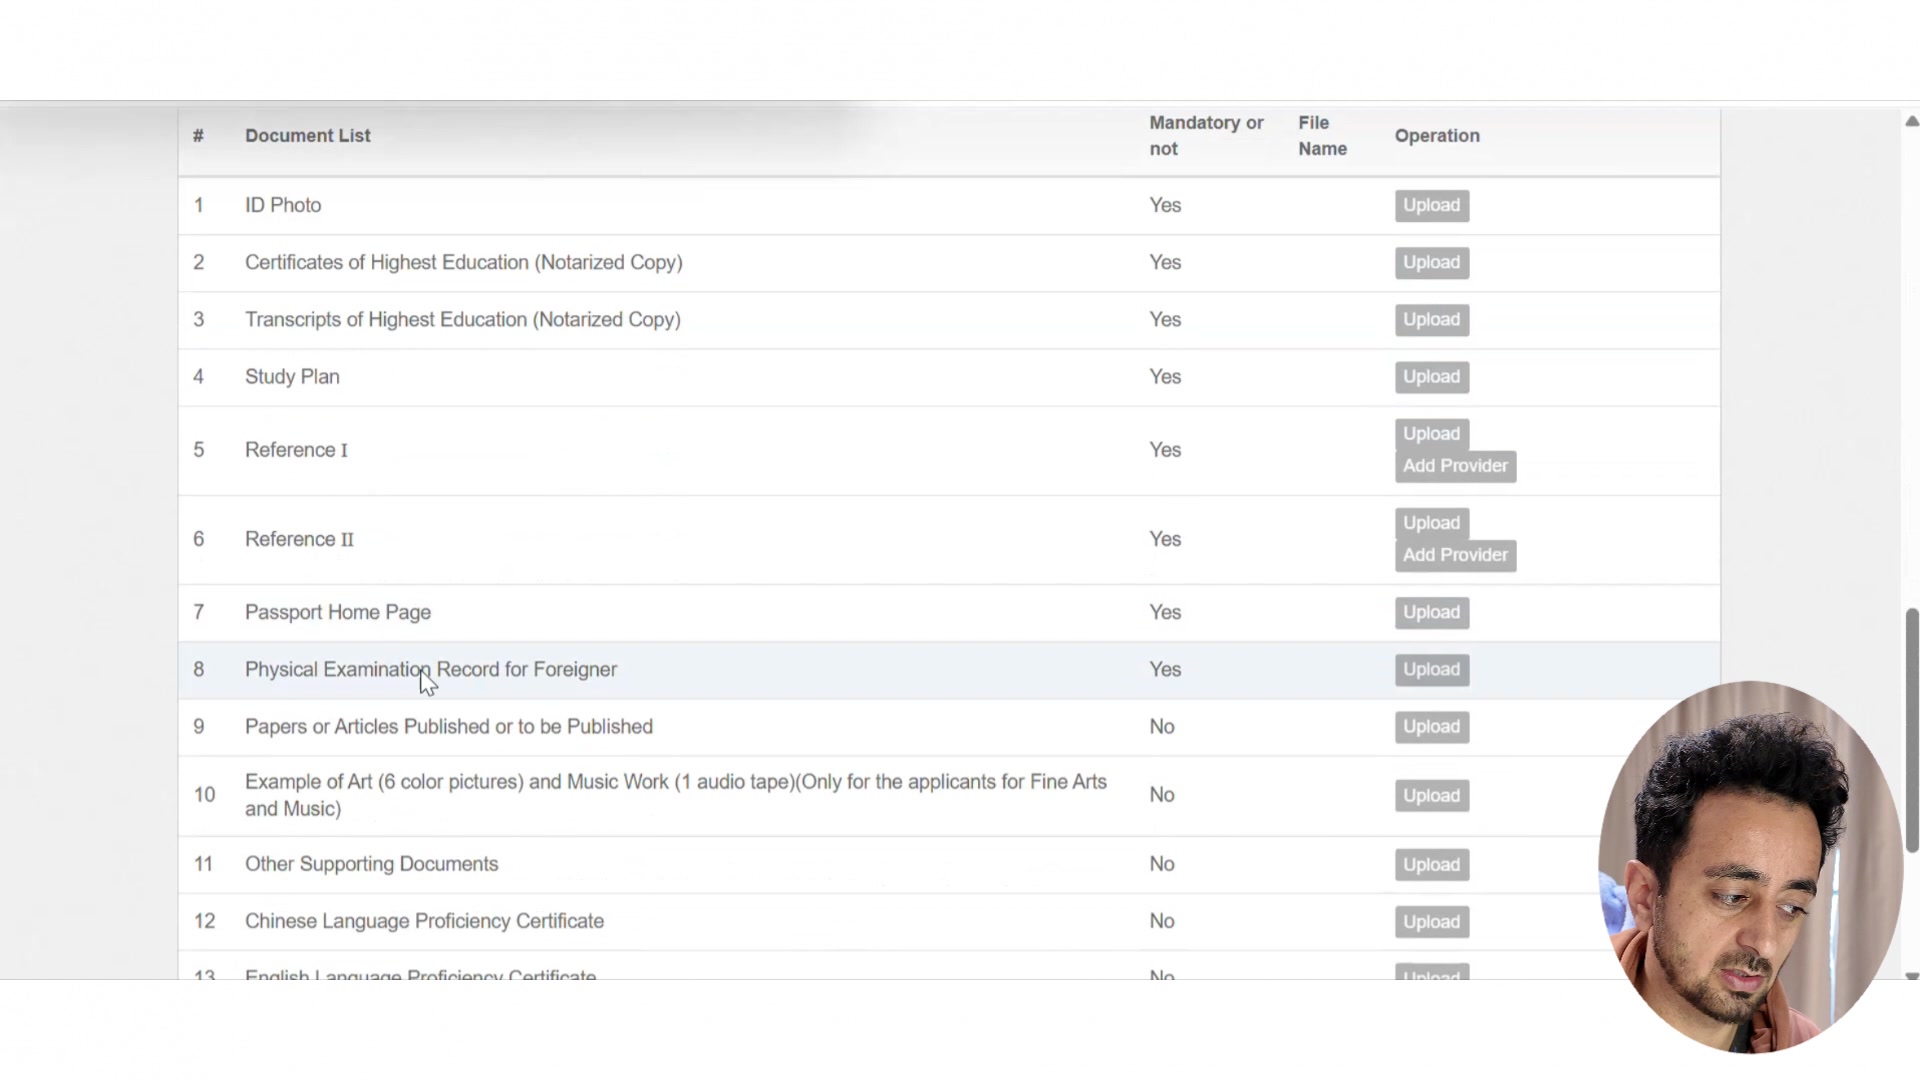Click the 'Operation' column header
The image size is (1920, 1080).
[1437, 136]
